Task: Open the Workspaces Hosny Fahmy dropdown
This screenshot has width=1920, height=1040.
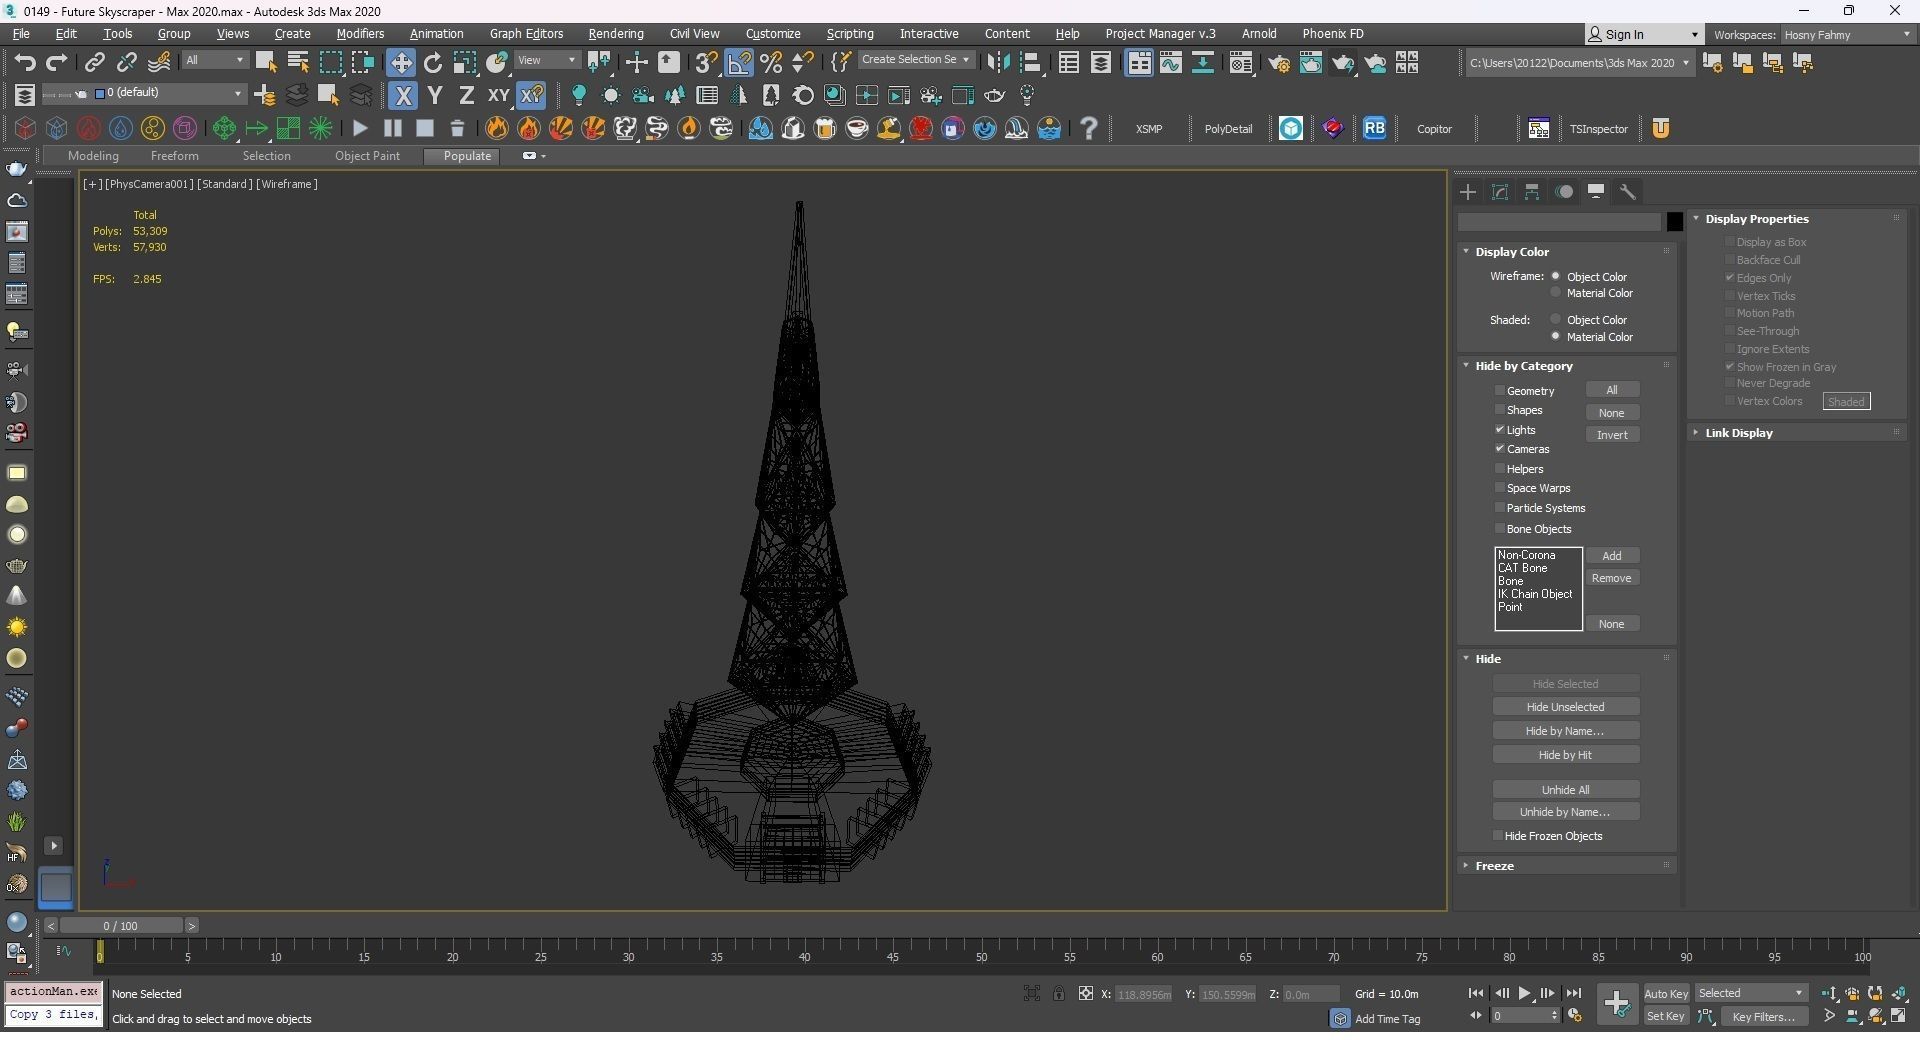Action: click(1846, 34)
